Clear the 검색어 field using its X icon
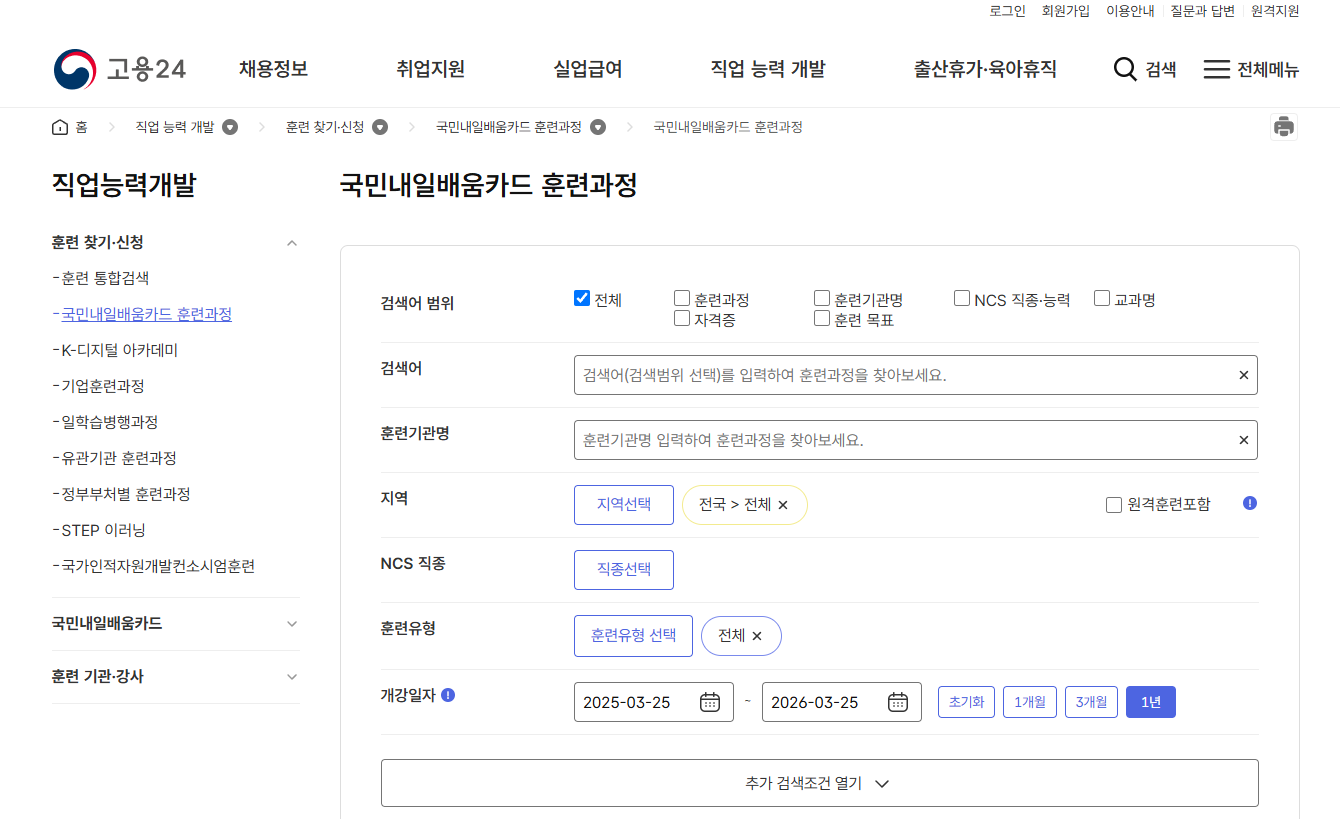 1243,375
